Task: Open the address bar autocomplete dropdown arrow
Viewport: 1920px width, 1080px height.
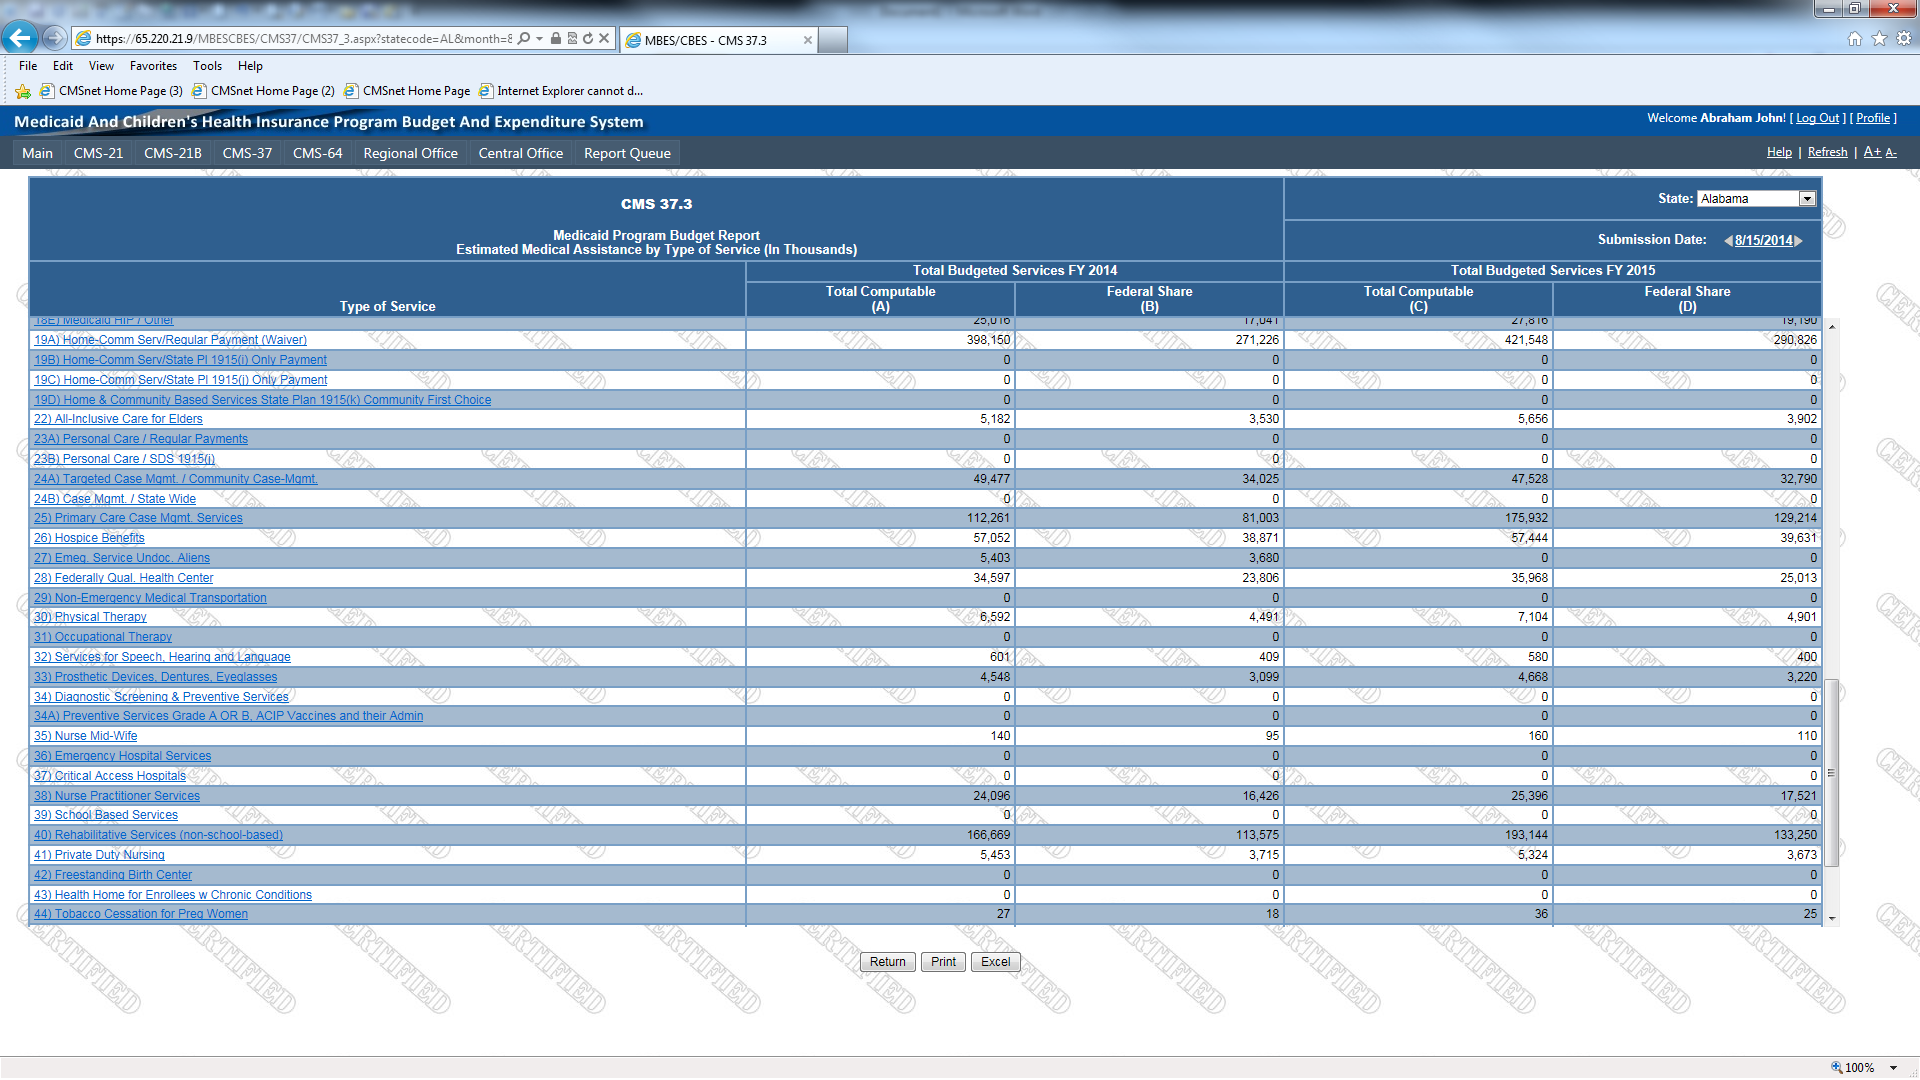Action: (x=540, y=39)
